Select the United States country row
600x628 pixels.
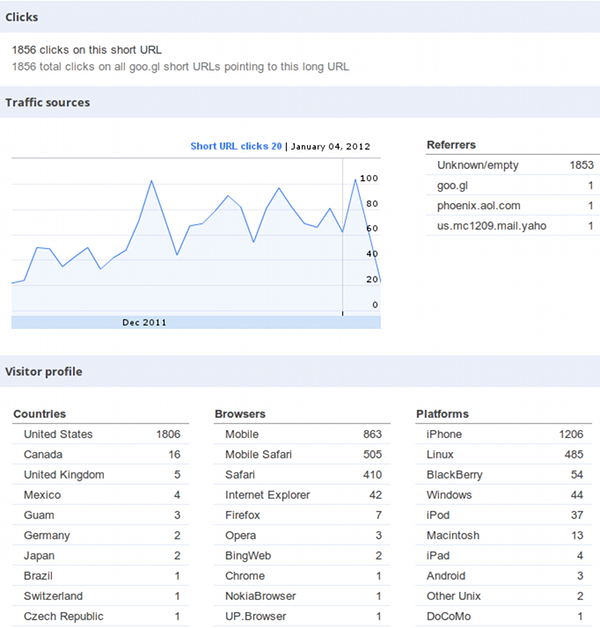(101, 434)
